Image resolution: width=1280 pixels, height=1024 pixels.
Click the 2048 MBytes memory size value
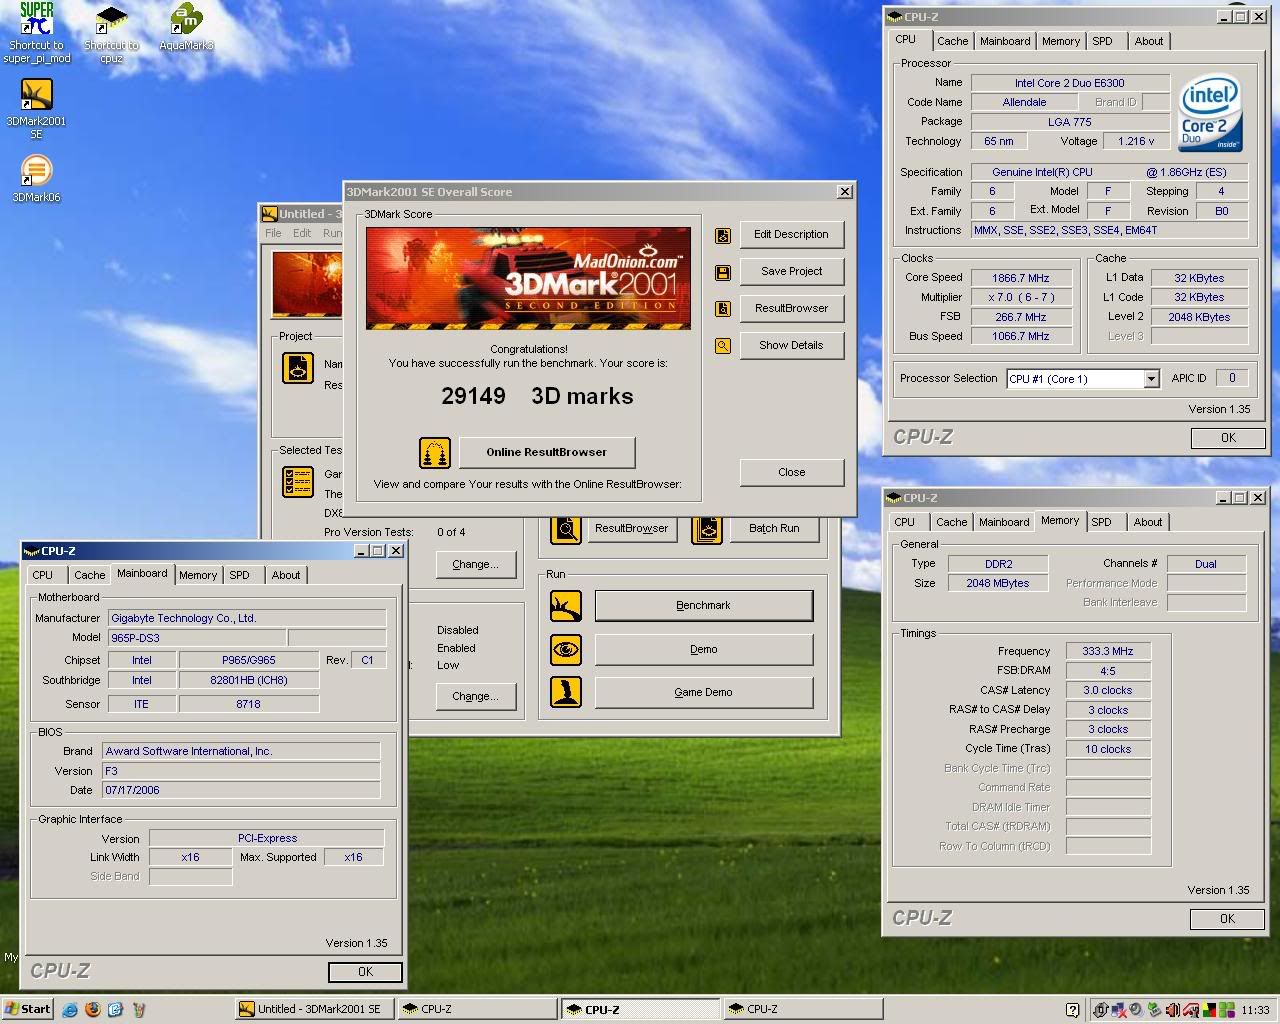[x=997, y=584]
